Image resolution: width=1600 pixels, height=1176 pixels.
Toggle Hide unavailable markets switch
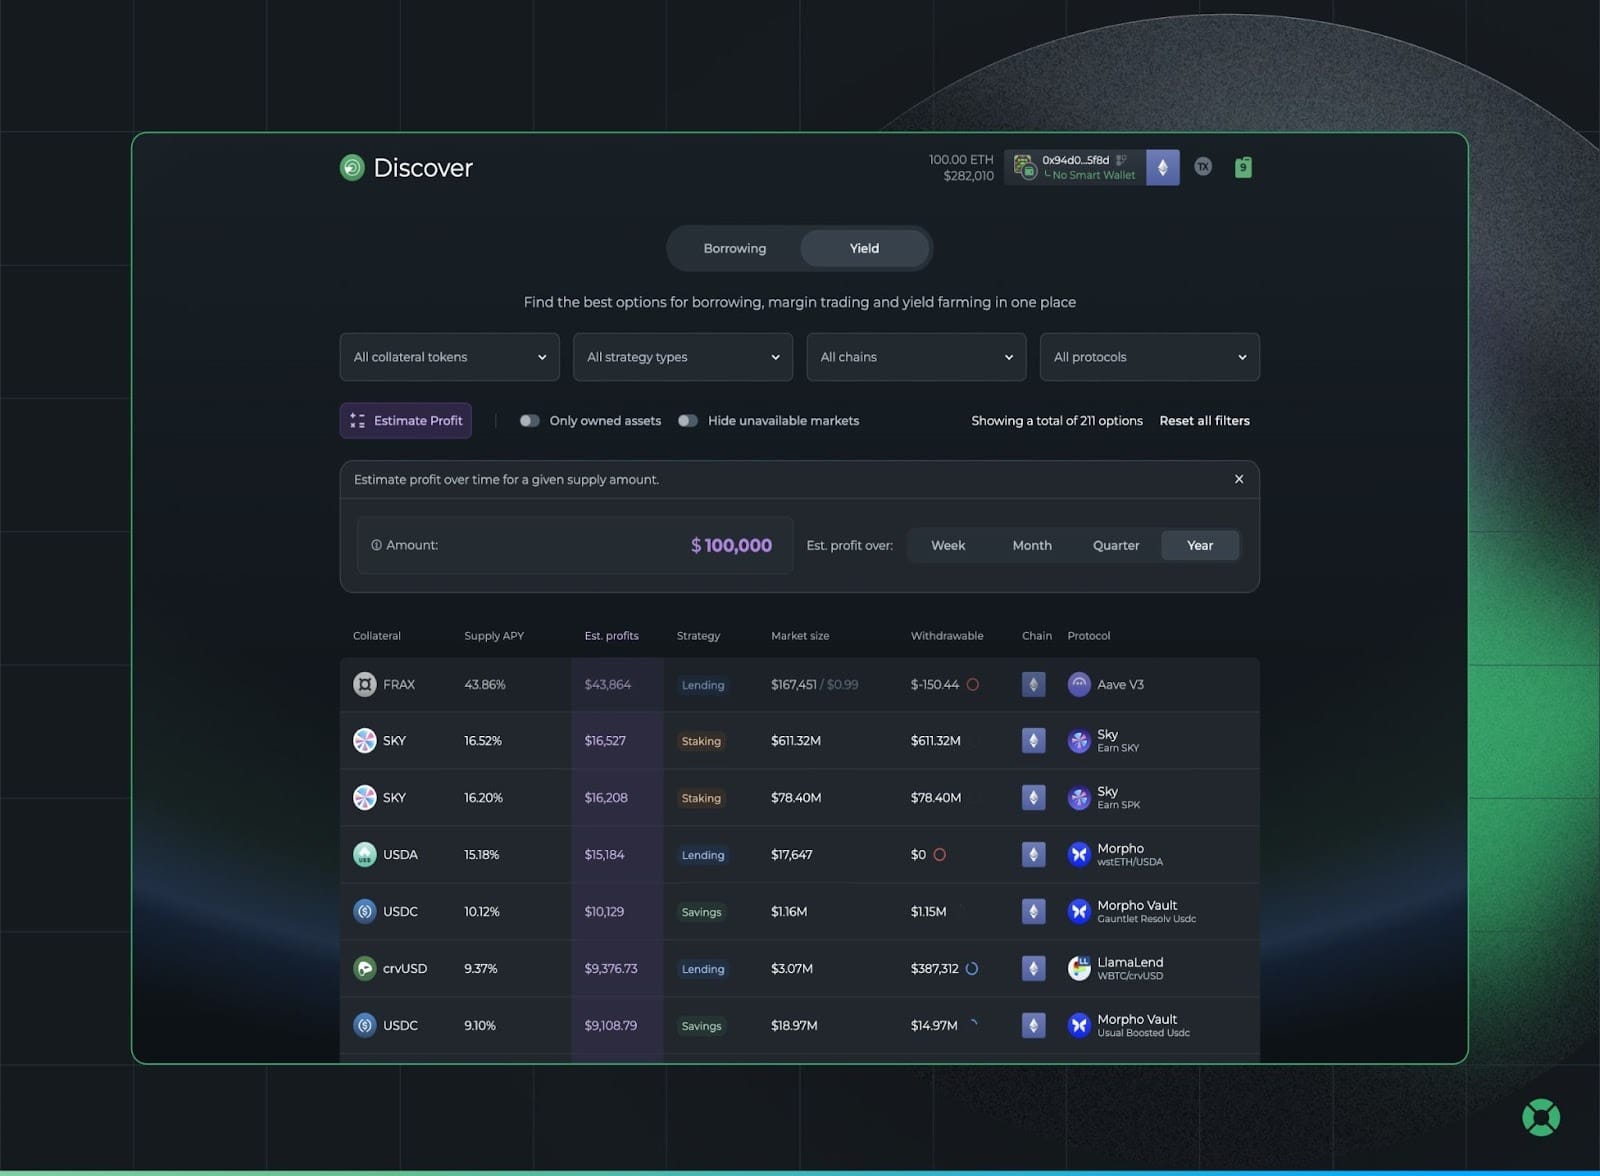[x=687, y=421]
